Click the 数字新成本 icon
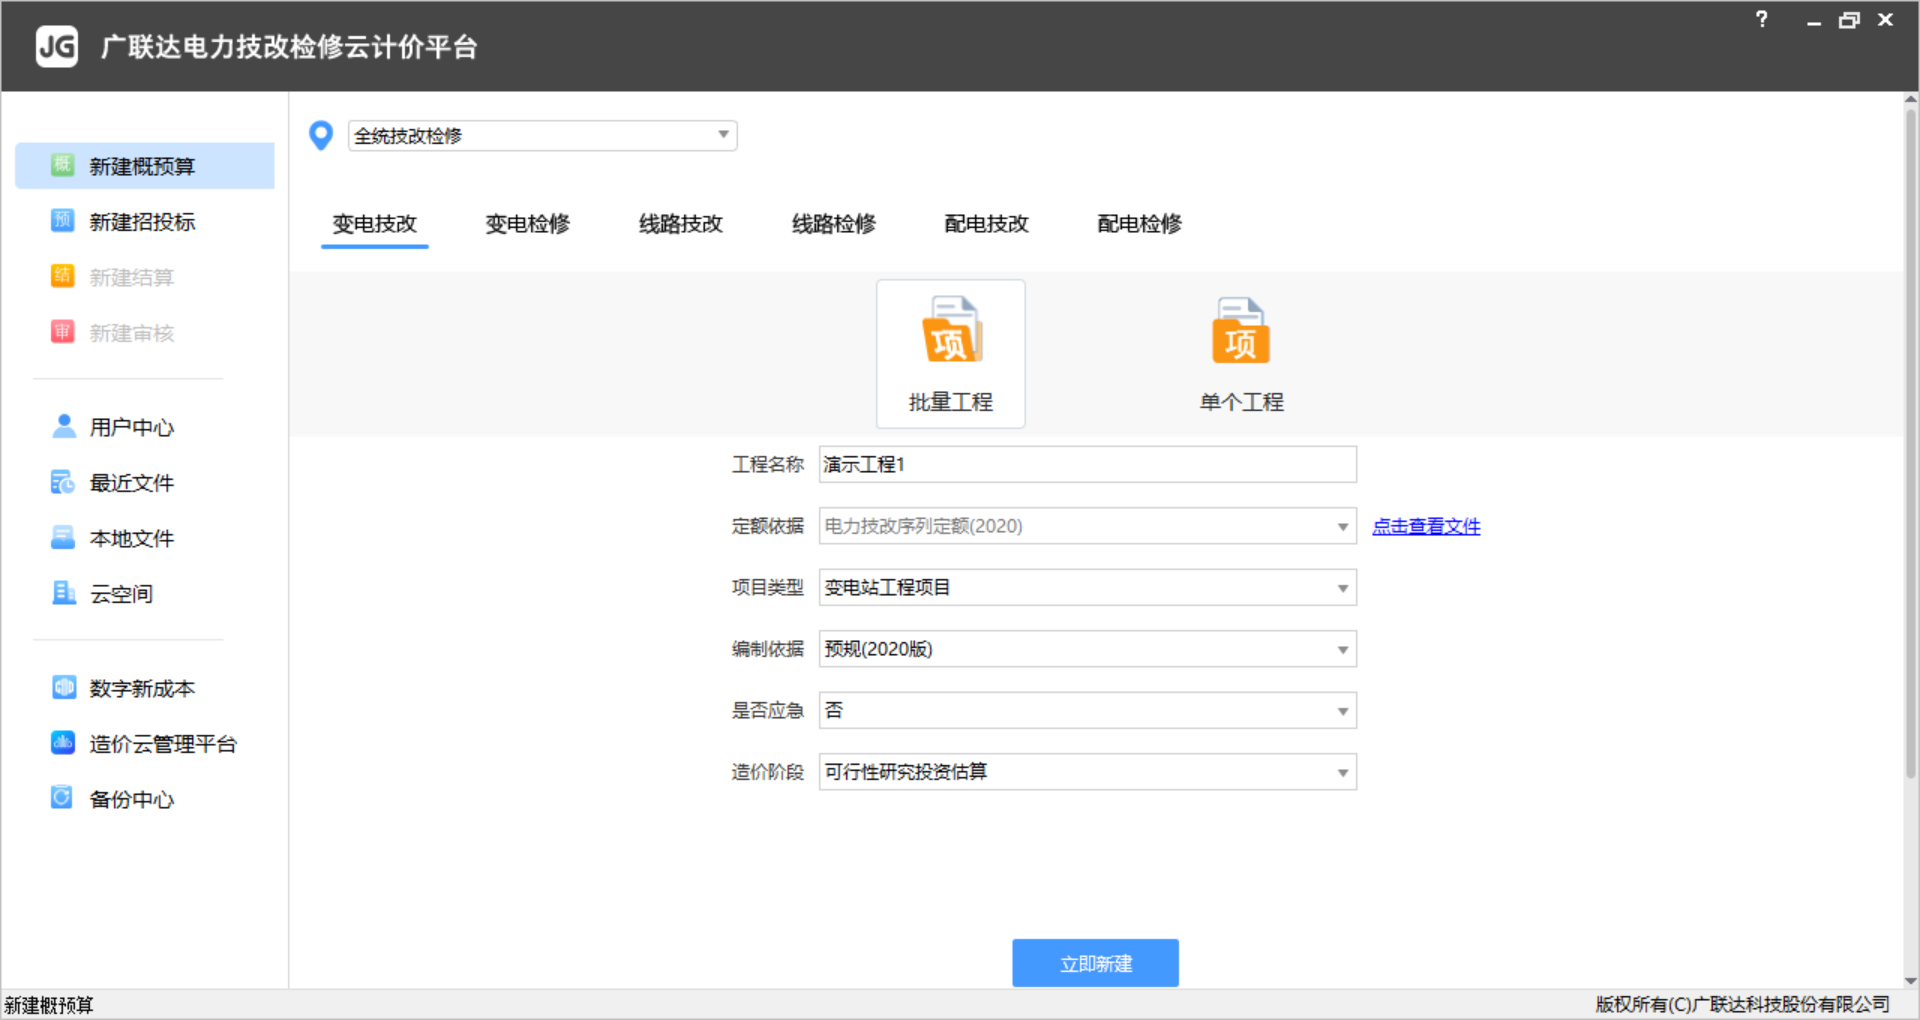 point(63,687)
